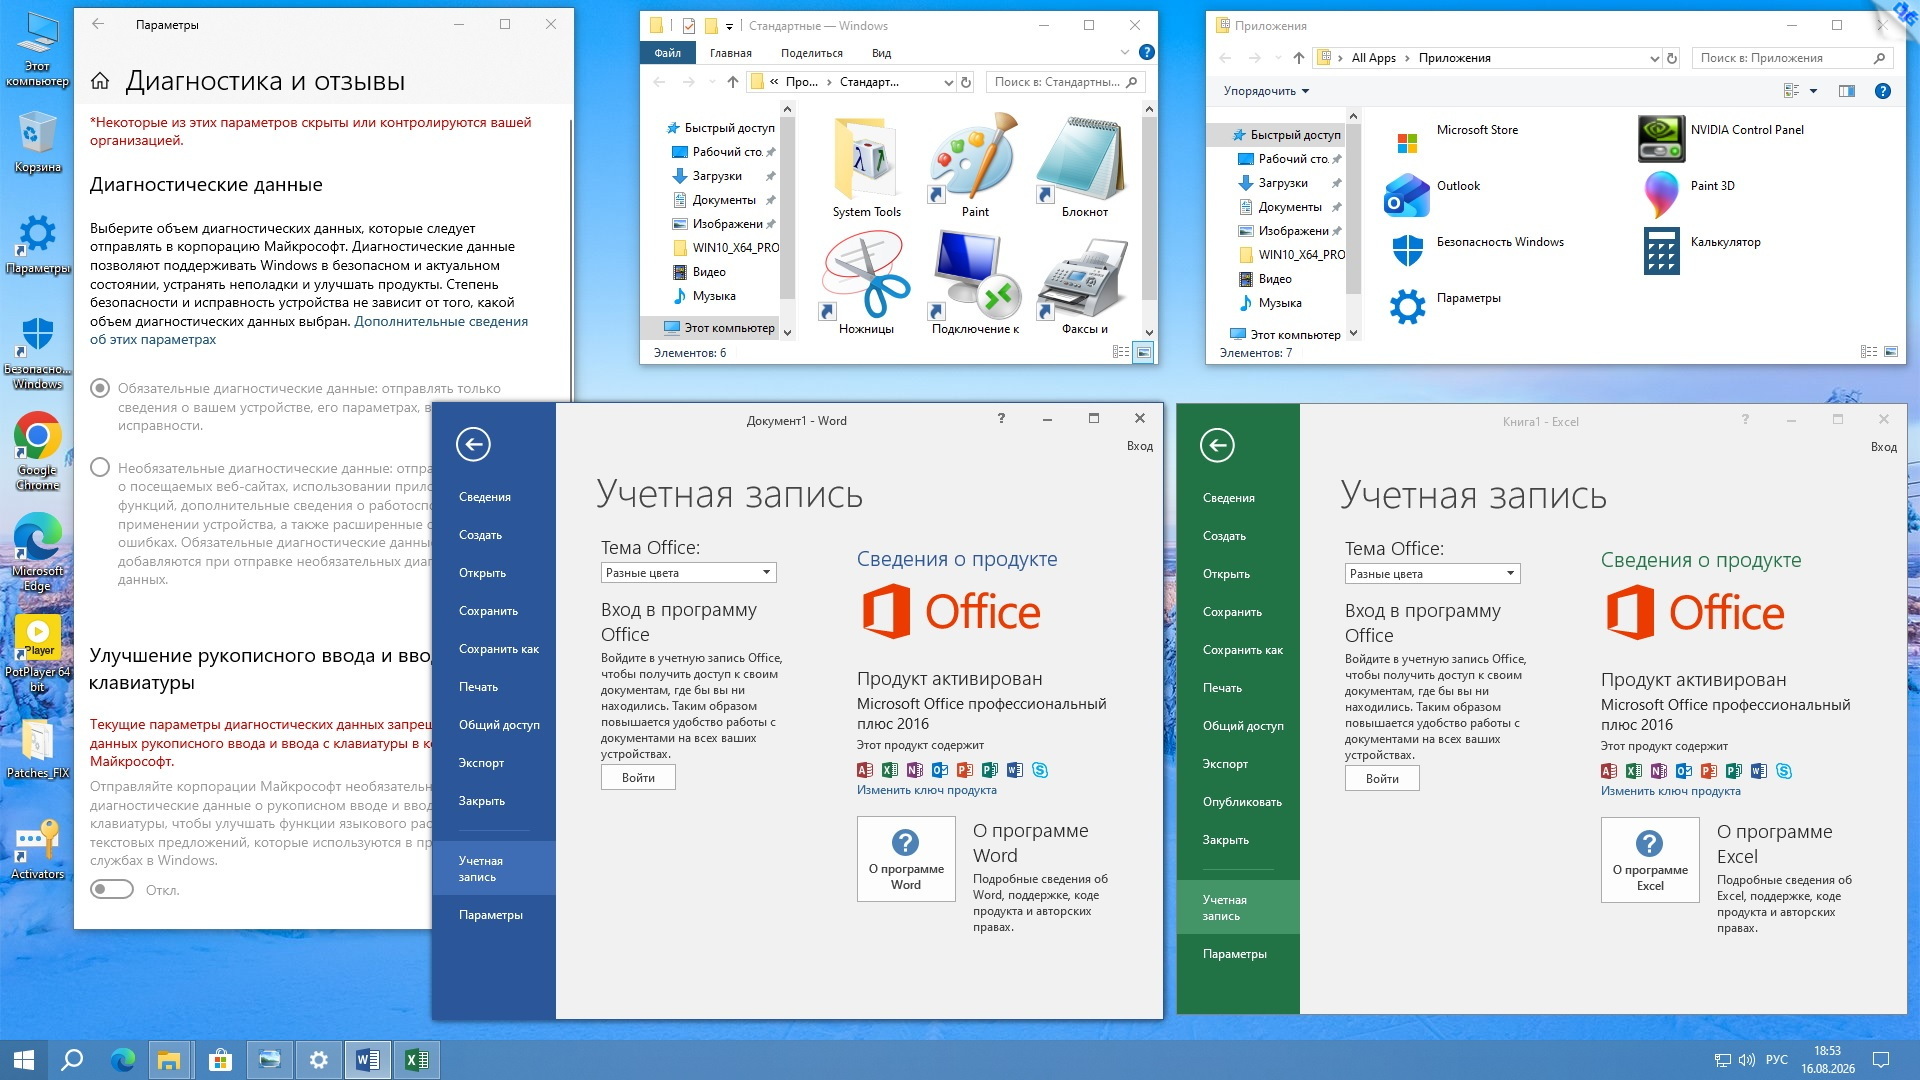Open Параметры gear icon in Приложения window
Screen dimensions: 1920x1080
1407,307
